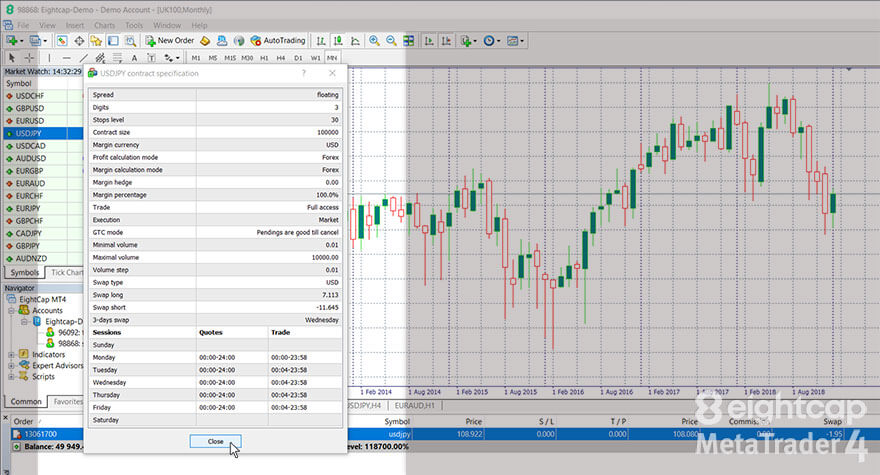Select the cursor arrow tool
Image resolution: width=880 pixels, height=475 pixels.
(x=11, y=57)
